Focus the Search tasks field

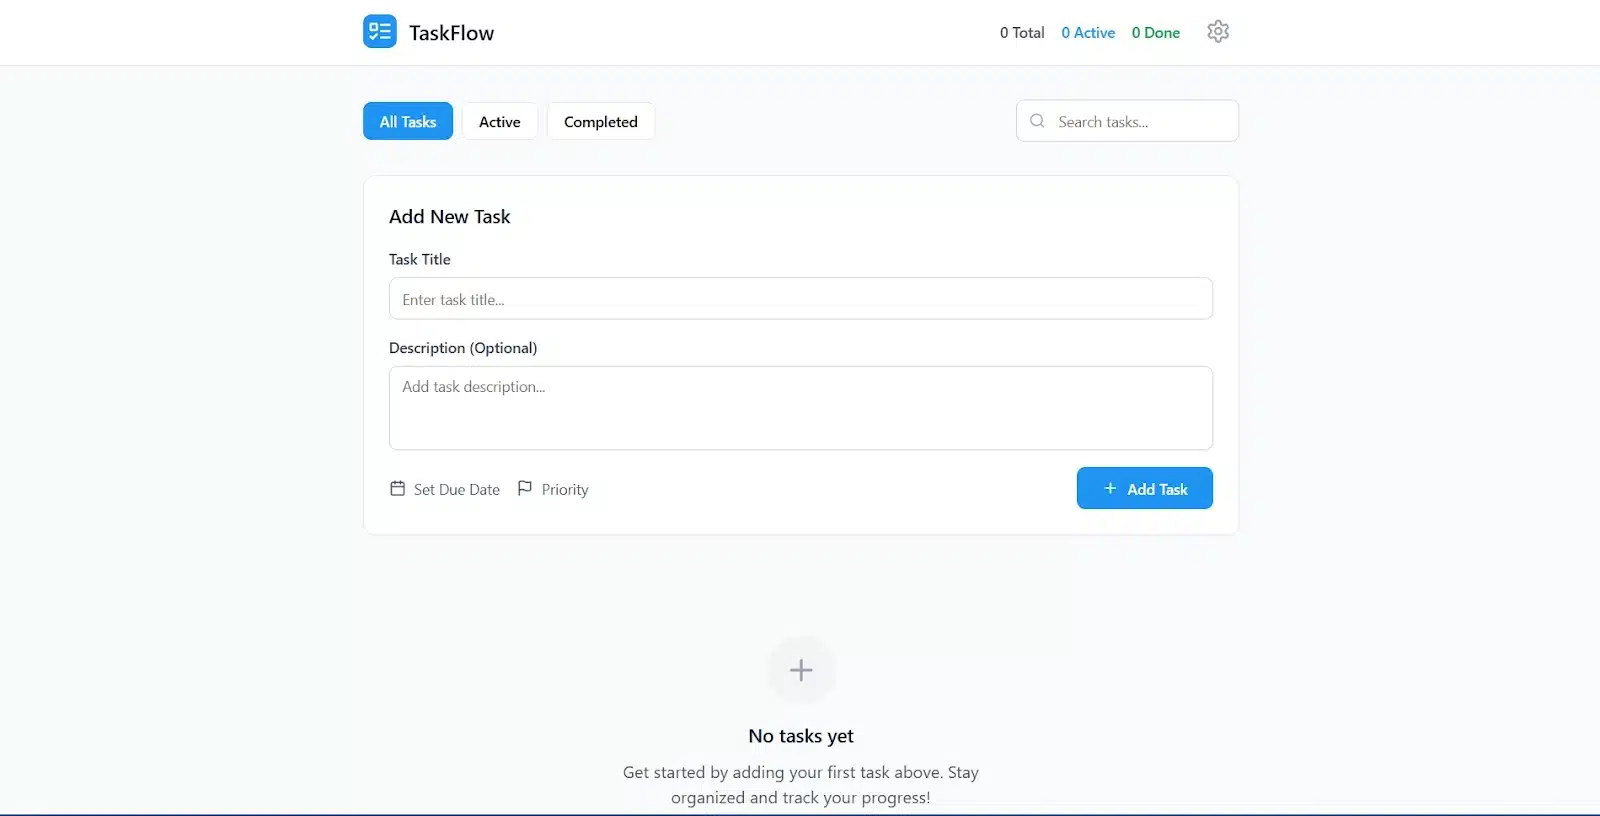point(1127,121)
